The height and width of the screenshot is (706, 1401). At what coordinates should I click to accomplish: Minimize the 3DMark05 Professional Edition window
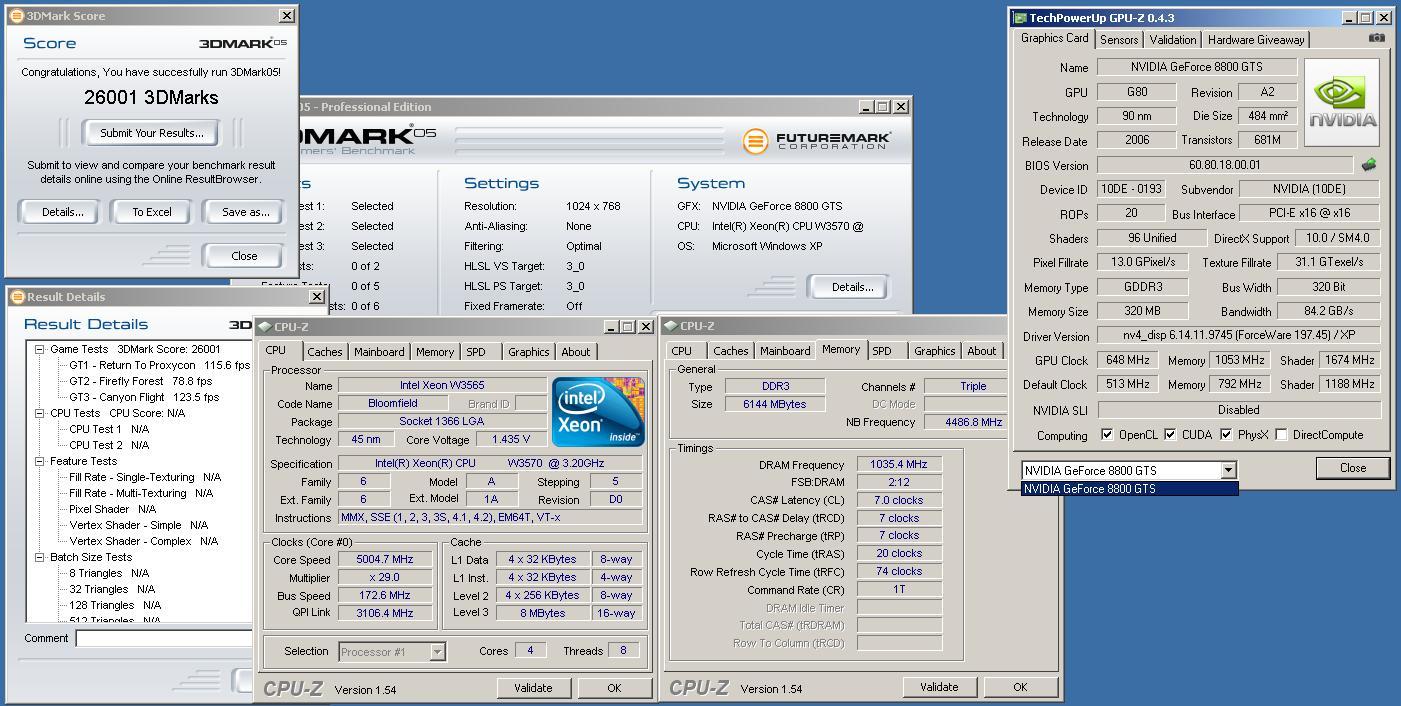(x=866, y=106)
